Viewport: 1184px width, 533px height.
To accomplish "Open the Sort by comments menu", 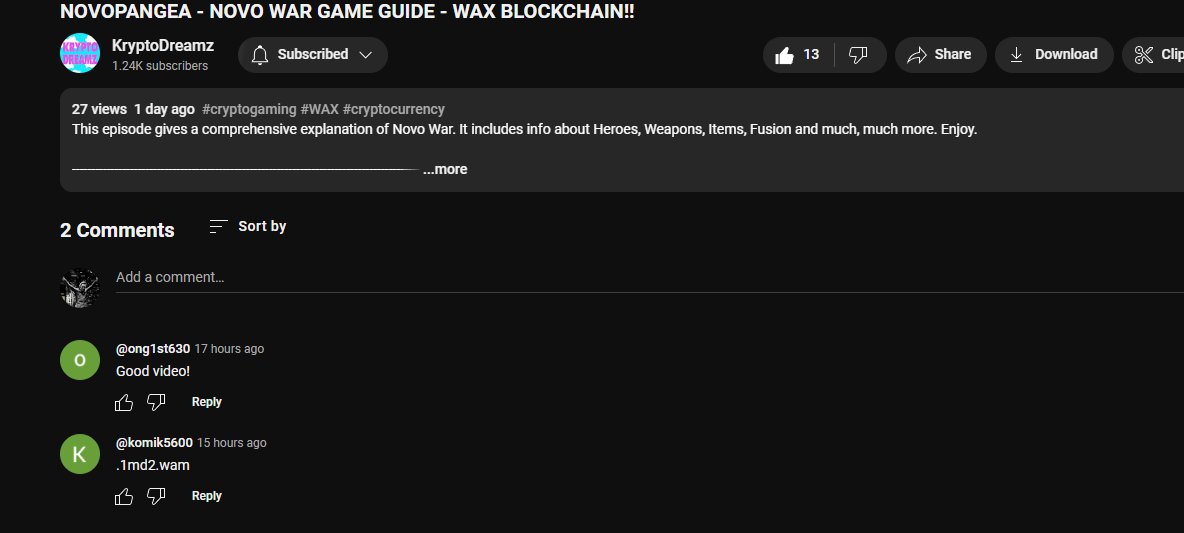I will tap(248, 226).
